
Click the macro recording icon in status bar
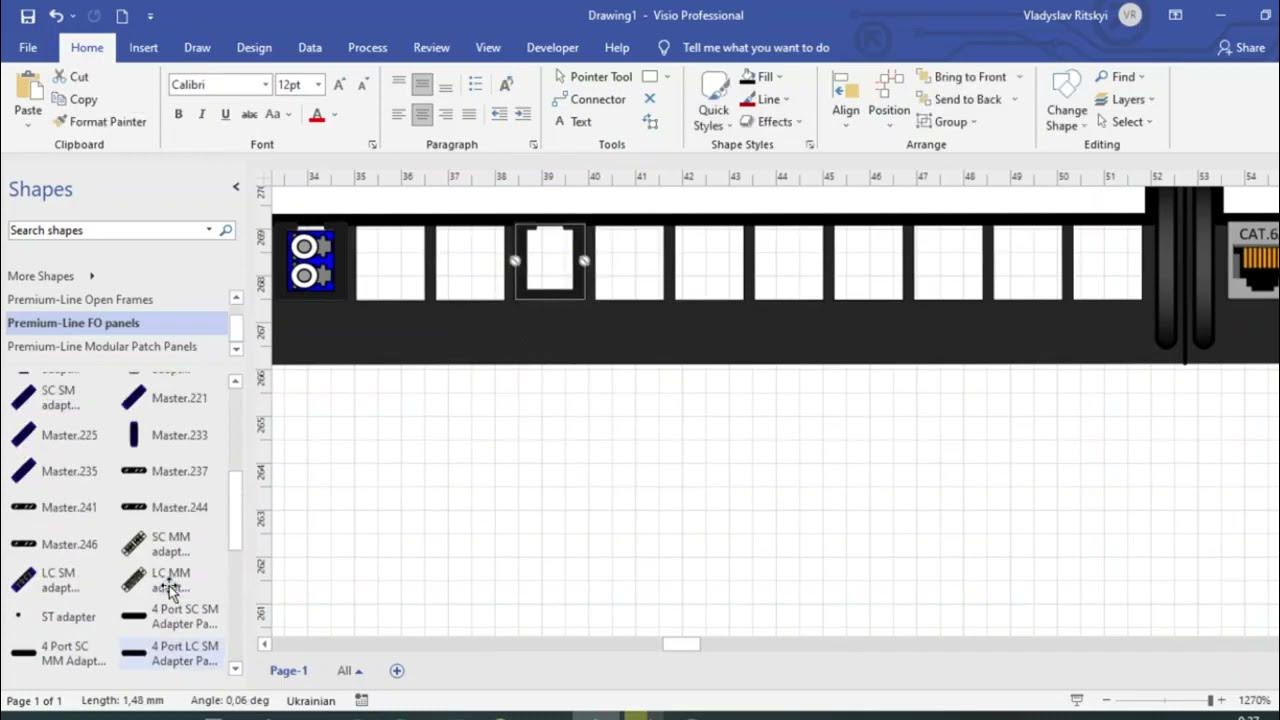[x=362, y=701]
